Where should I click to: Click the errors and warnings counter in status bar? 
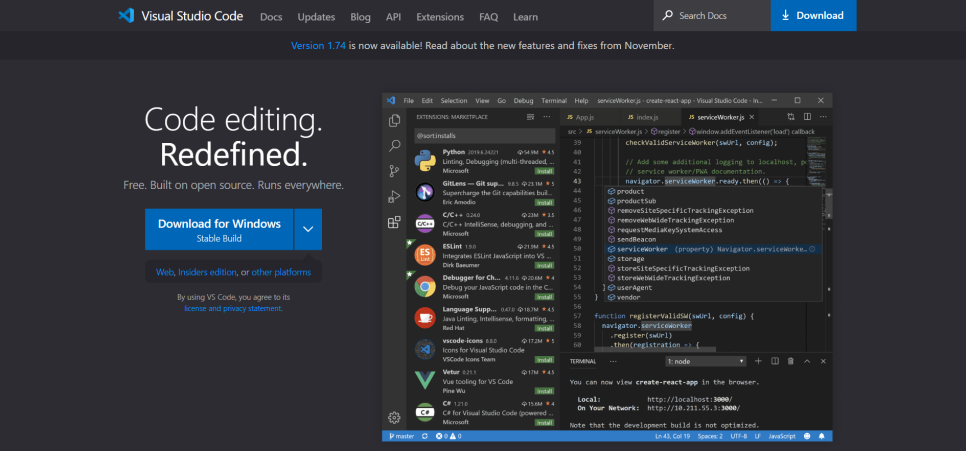pos(448,436)
